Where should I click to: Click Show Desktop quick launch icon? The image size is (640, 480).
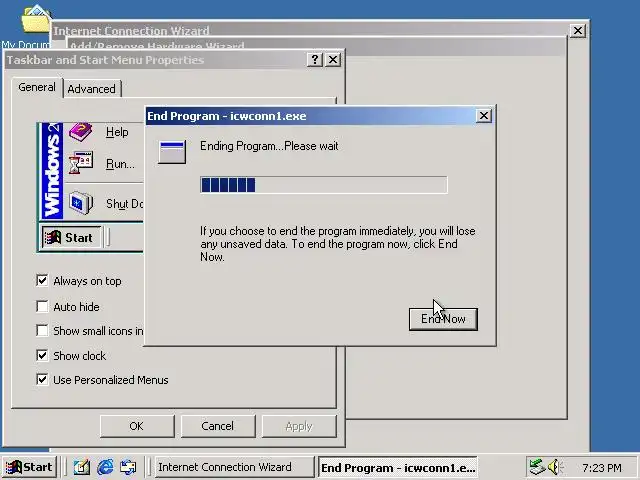(x=82, y=467)
